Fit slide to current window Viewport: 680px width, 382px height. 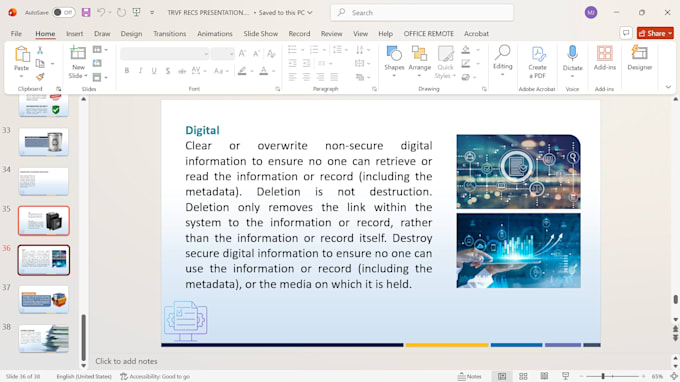click(674, 376)
